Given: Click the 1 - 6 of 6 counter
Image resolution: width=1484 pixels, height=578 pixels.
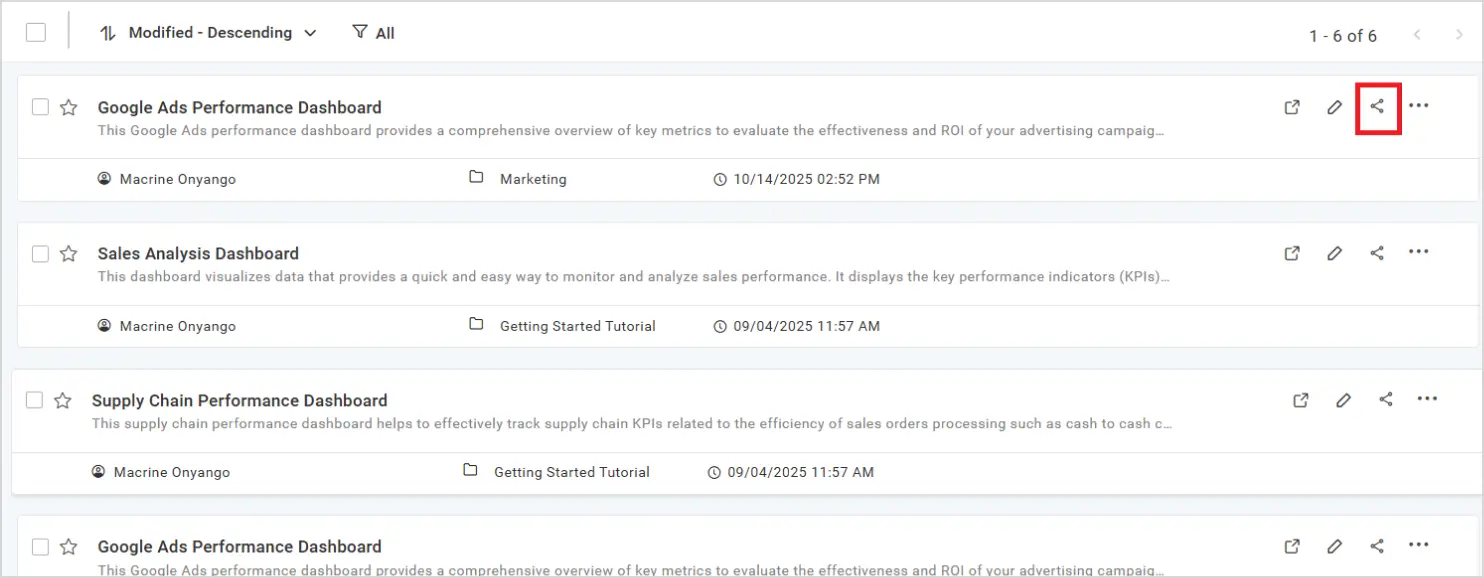Looking at the screenshot, I should tap(1343, 36).
